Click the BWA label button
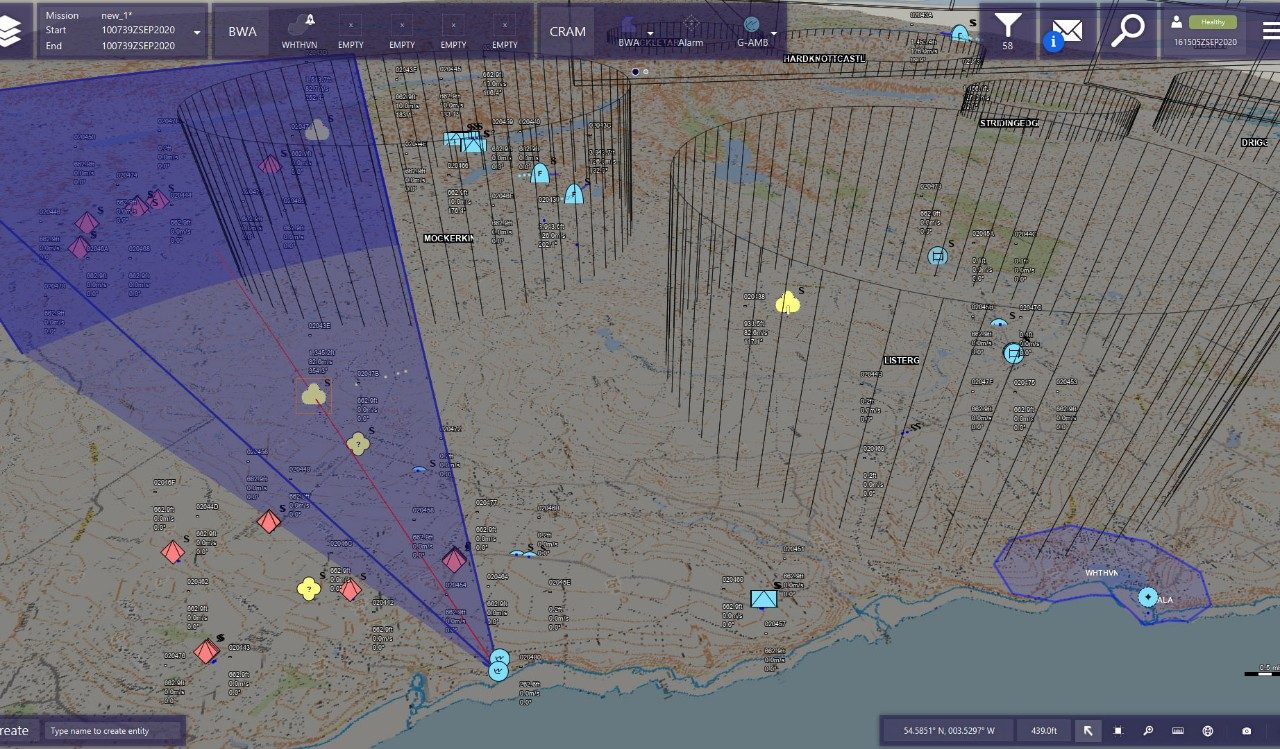The image size is (1280, 749). click(242, 31)
